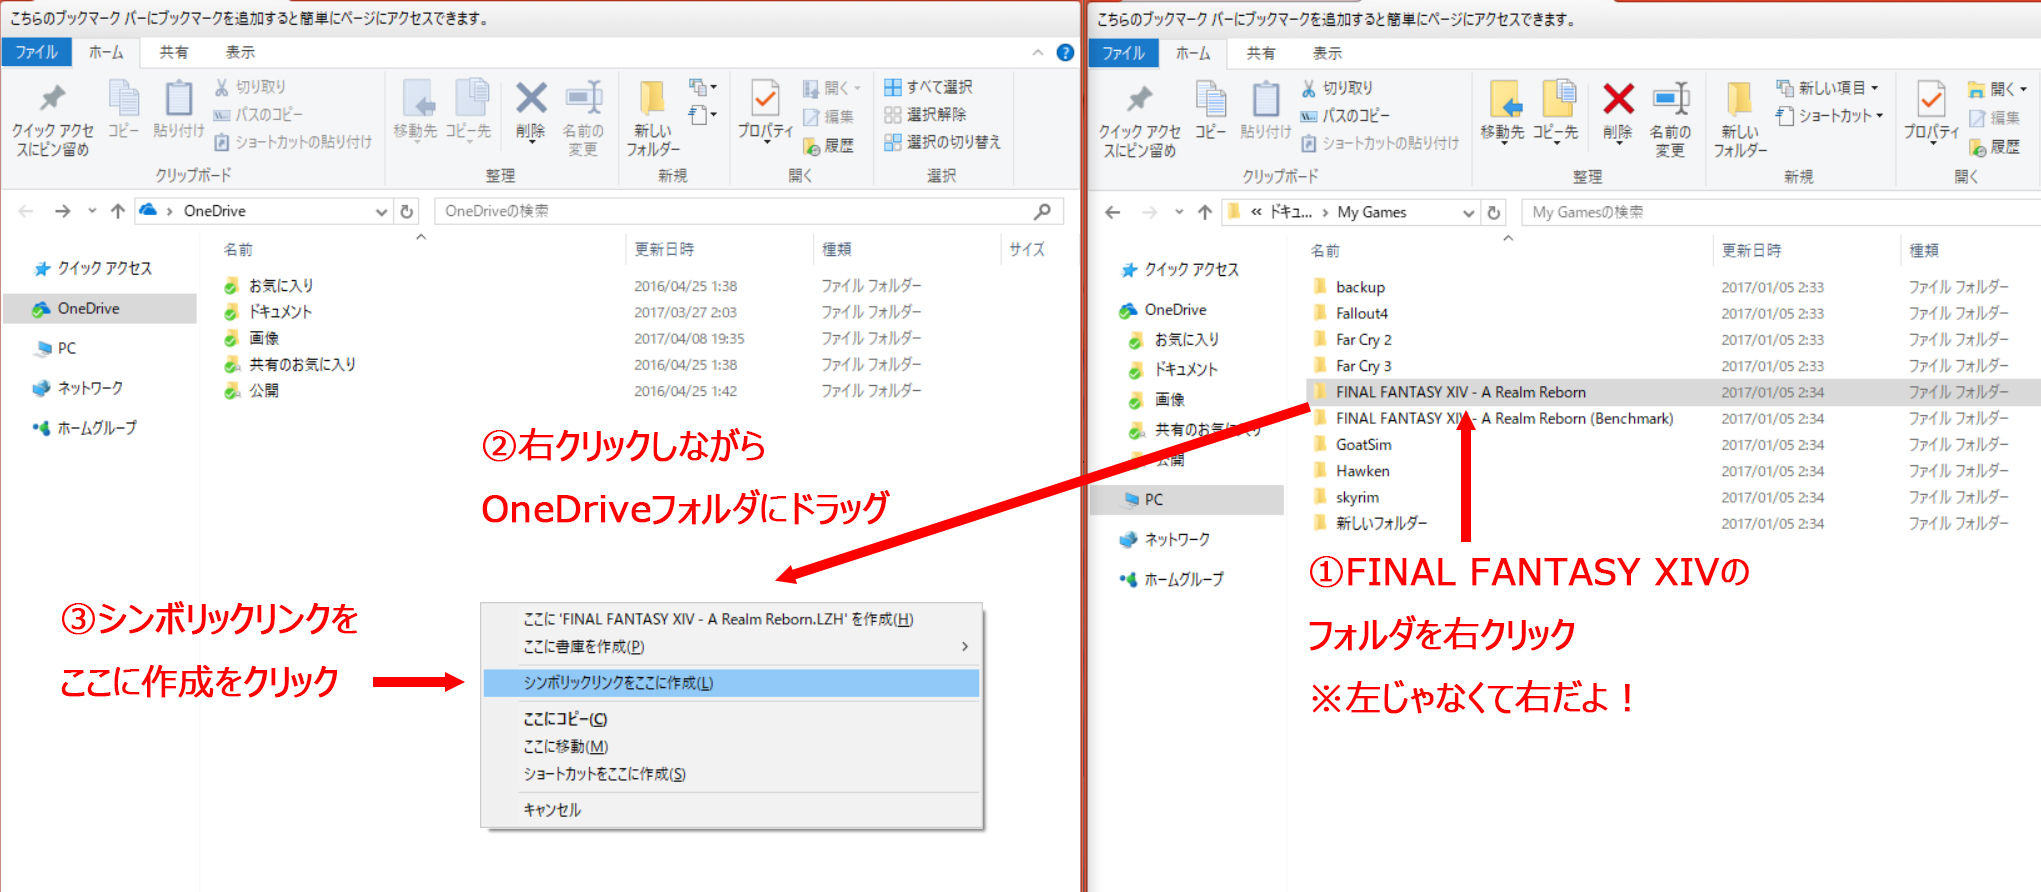Open recent locations dropdown in left window
This screenshot has width=2041, height=892.
[x=92, y=211]
